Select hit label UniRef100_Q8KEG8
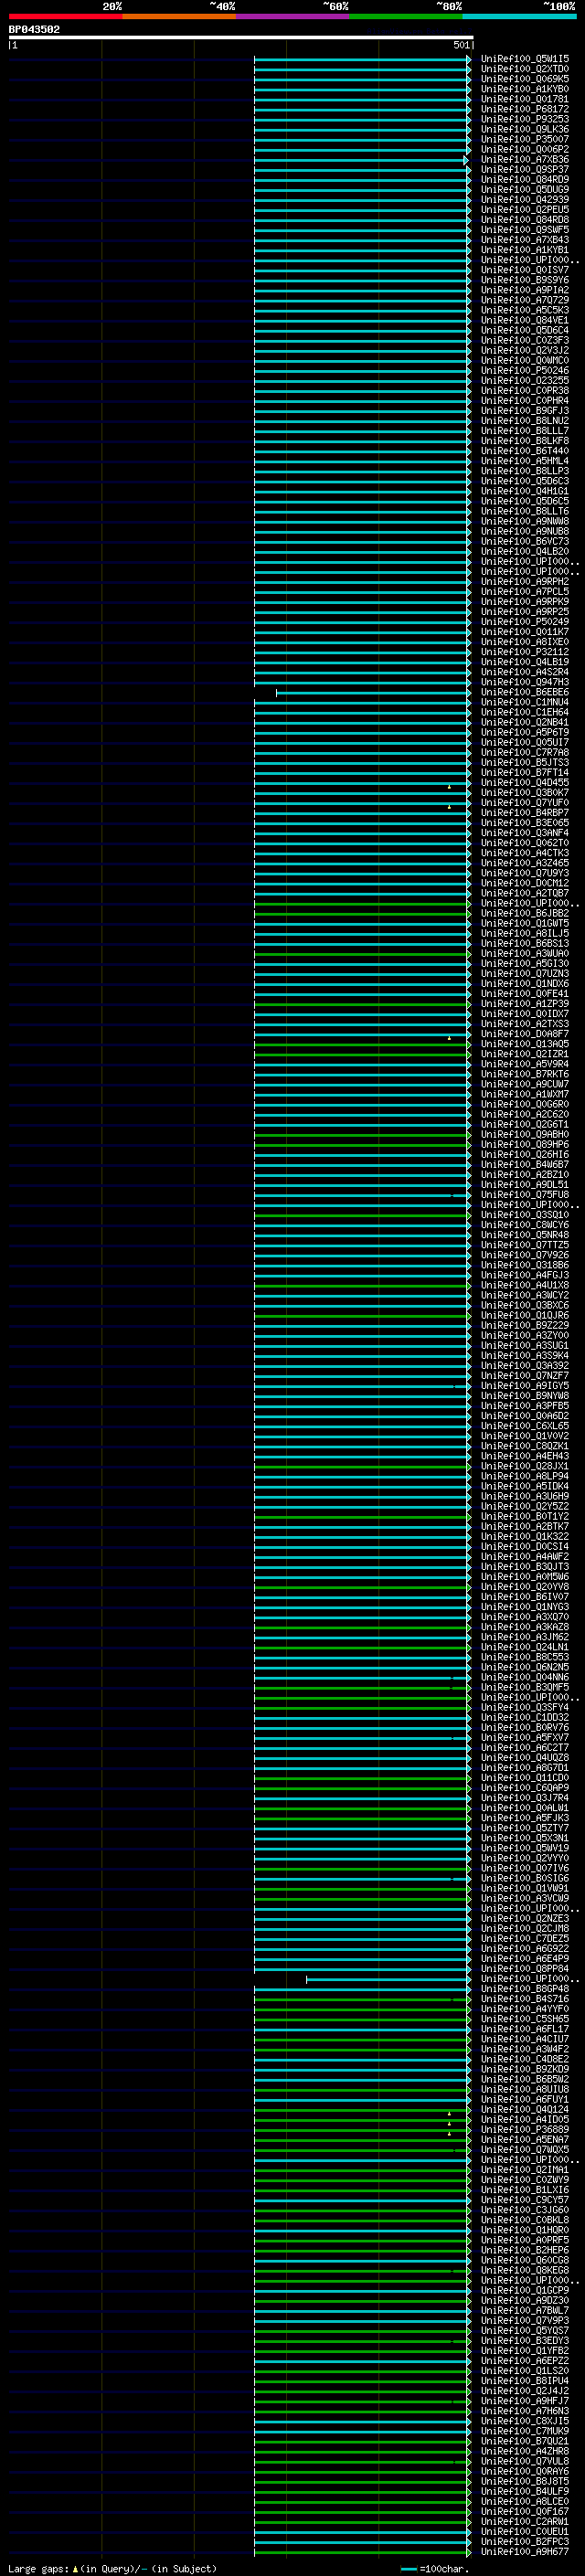The height and width of the screenshot is (2576, 585). pyautogui.click(x=525, y=2270)
